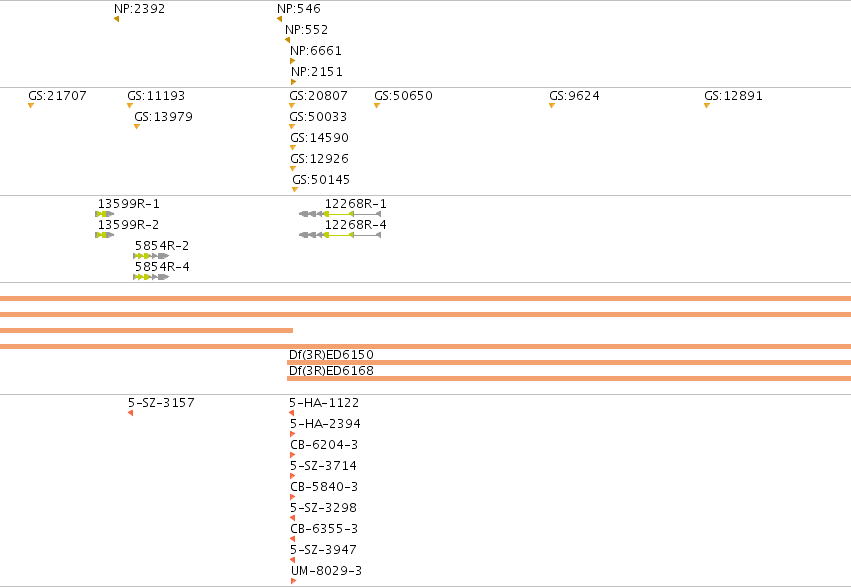Select the GS:21707 insertion label
The height and width of the screenshot is (587, 851).
pyautogui.click(x=58, y=96)
